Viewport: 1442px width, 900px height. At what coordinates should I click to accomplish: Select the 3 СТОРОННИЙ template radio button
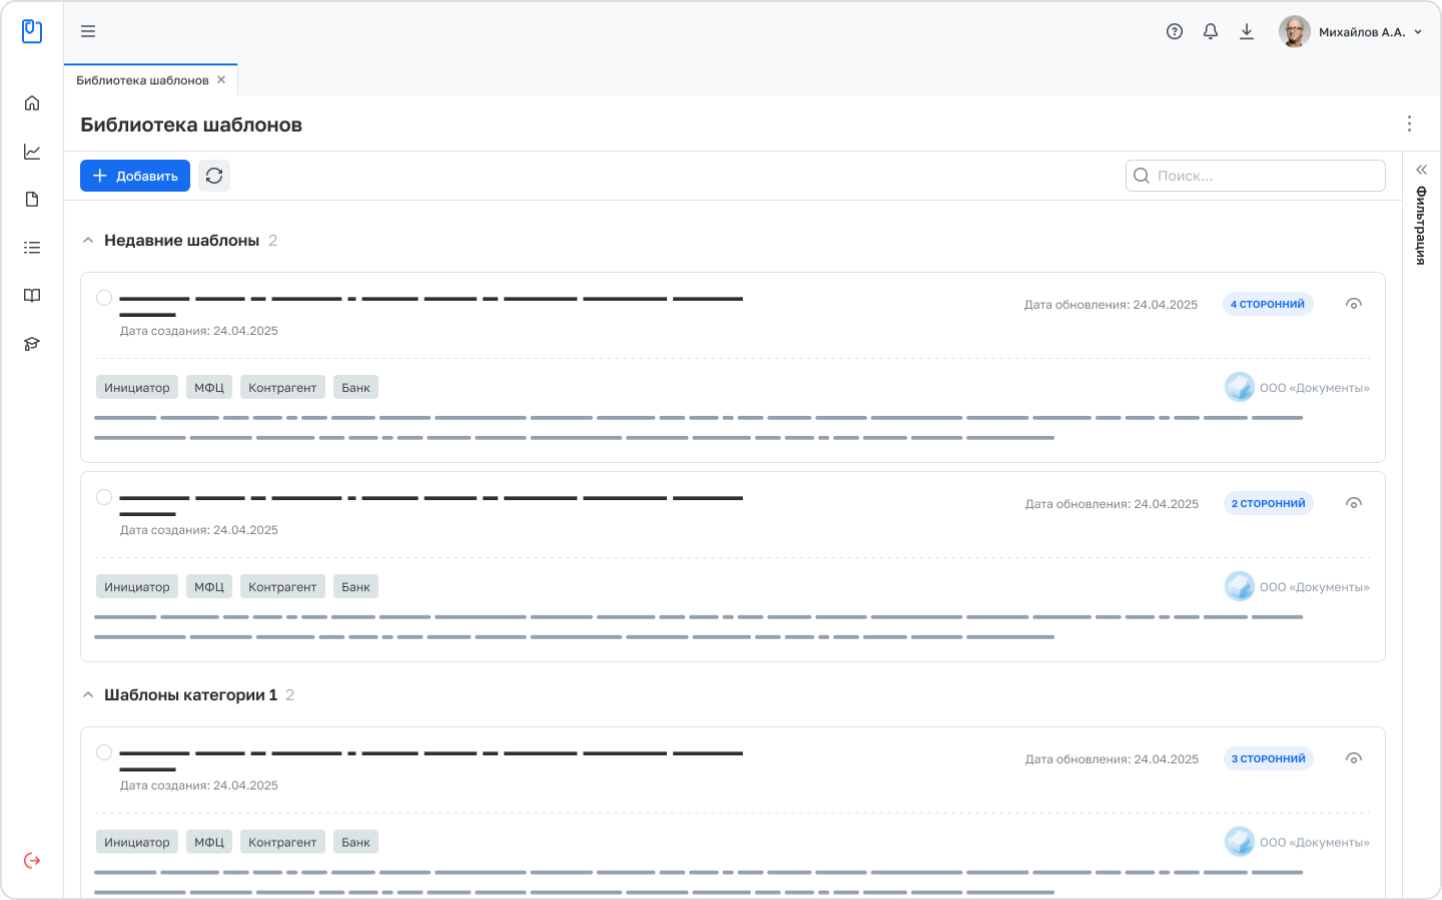(x=104, y=752)
